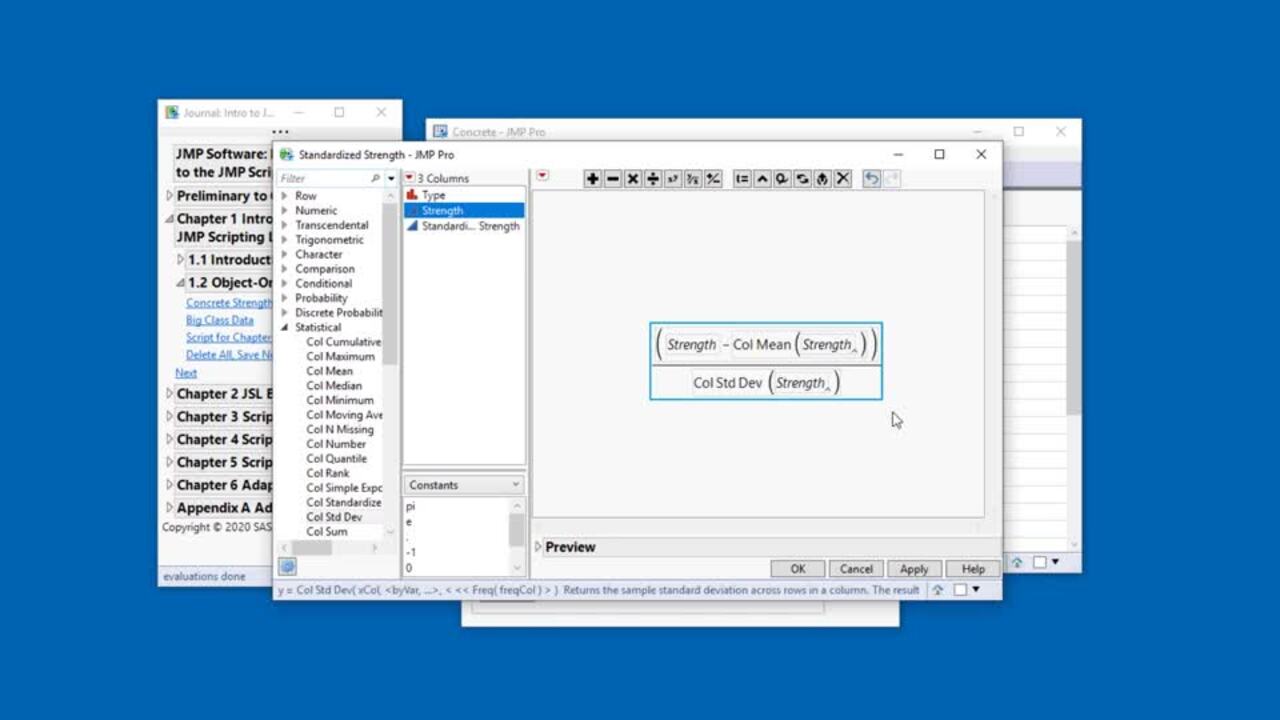Click the Apply button
Viewport: 1280px width, 720px height.
(x=914, y=568)
